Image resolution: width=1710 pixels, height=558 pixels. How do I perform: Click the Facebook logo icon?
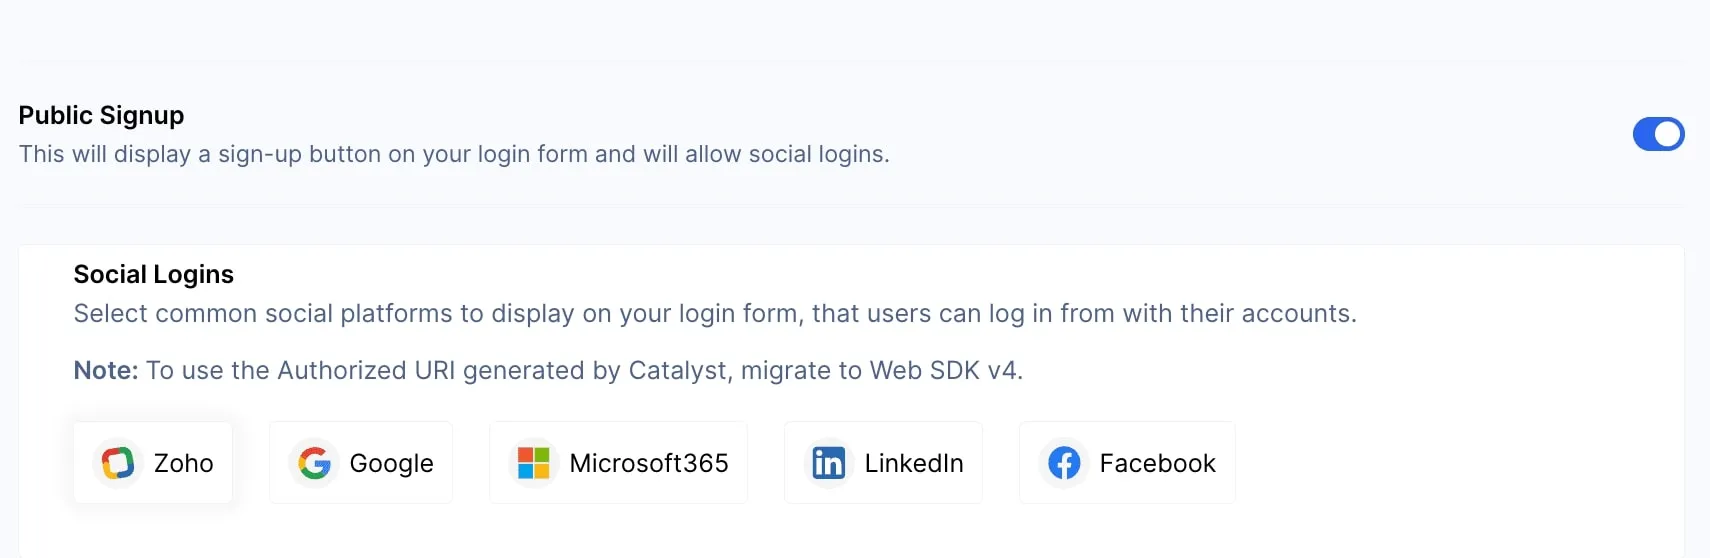coord(1064,463)
